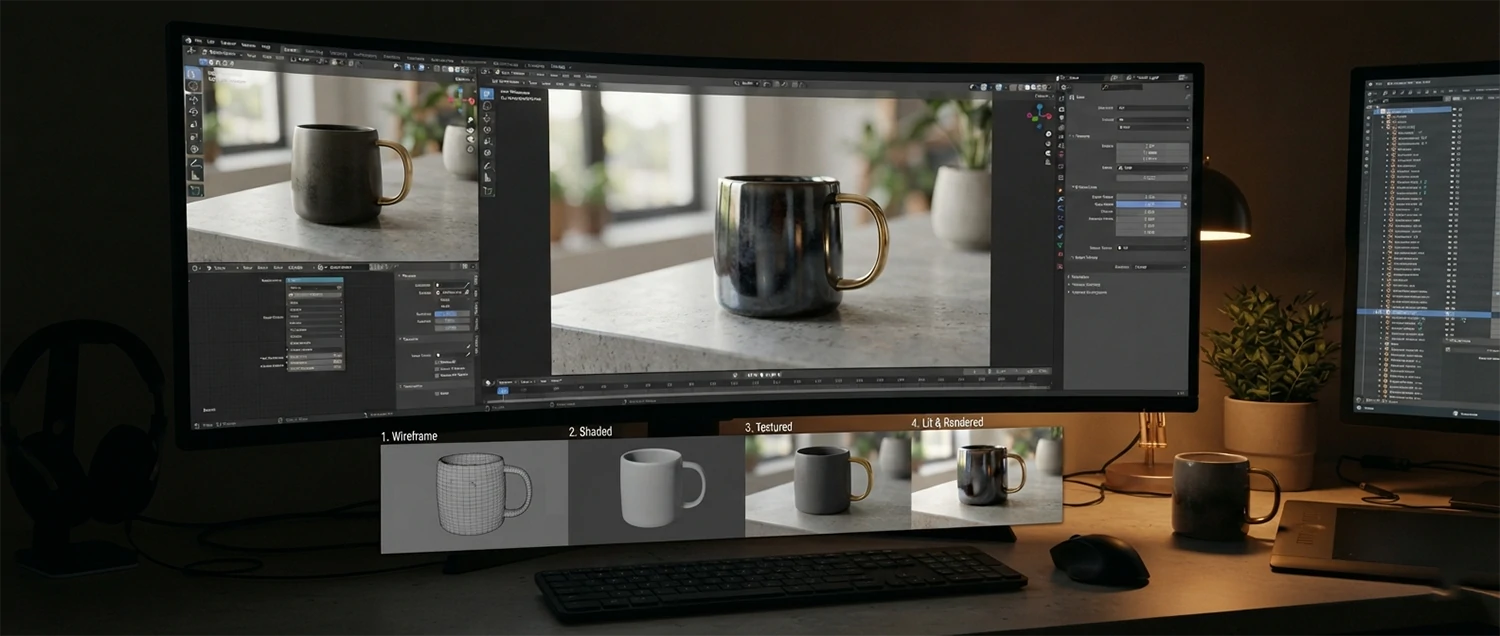
Task: Click the highlighted select tool in center viewport toolbar
Action: tap(487, 94)
